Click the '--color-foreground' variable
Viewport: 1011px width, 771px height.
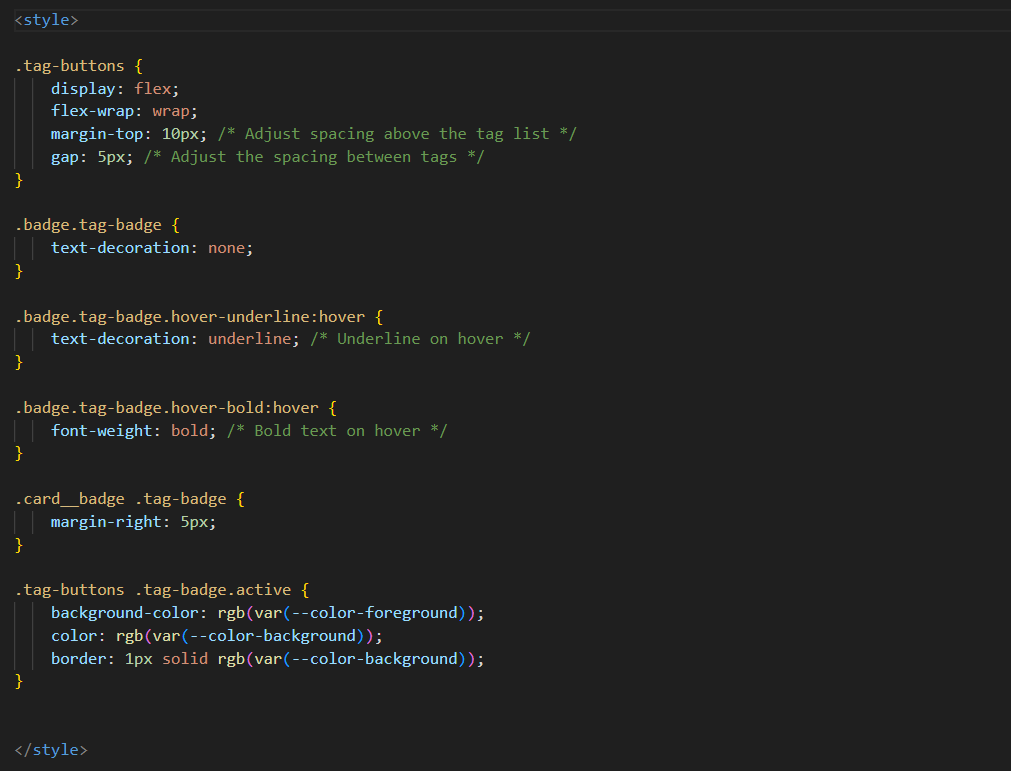(x=374, y=613)
